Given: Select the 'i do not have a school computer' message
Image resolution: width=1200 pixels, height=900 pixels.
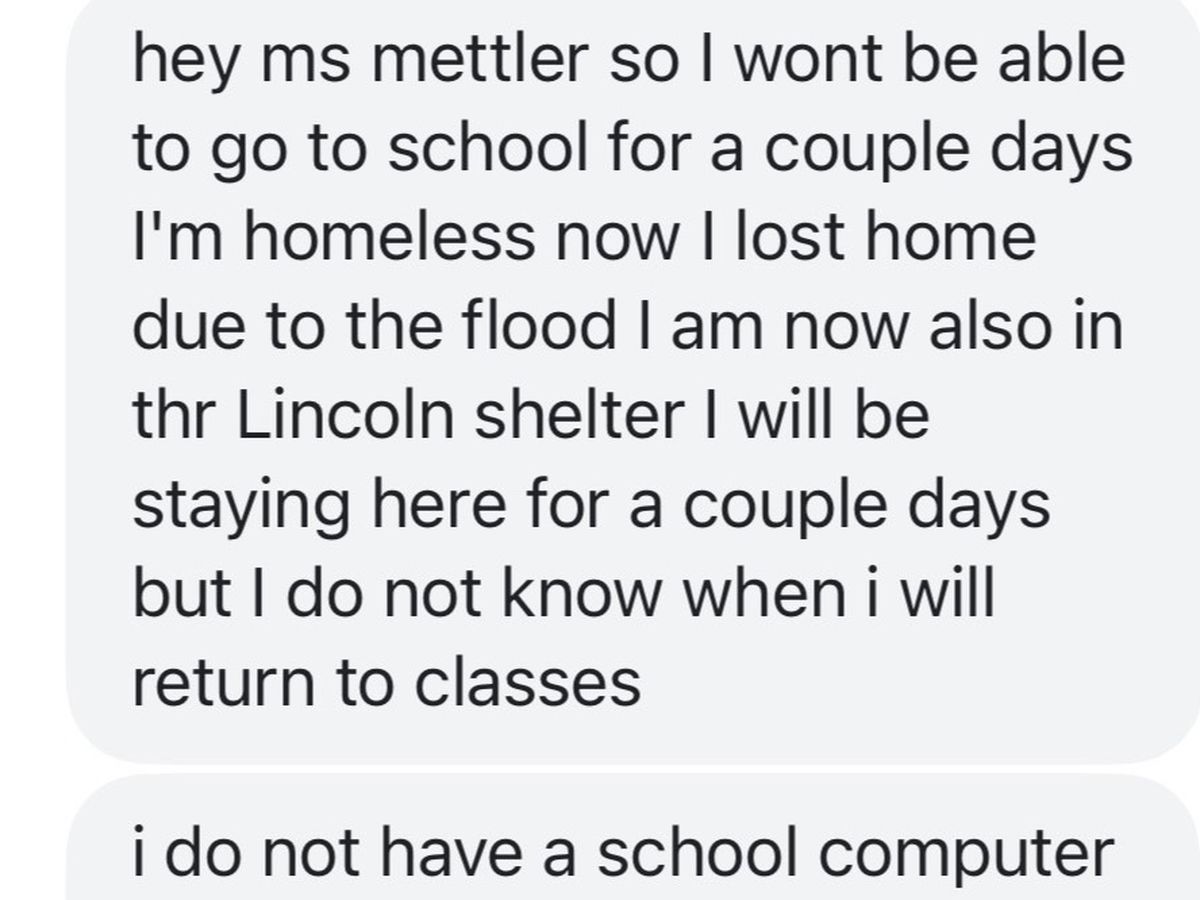Looking at the screenshot, I should (622, 852).
